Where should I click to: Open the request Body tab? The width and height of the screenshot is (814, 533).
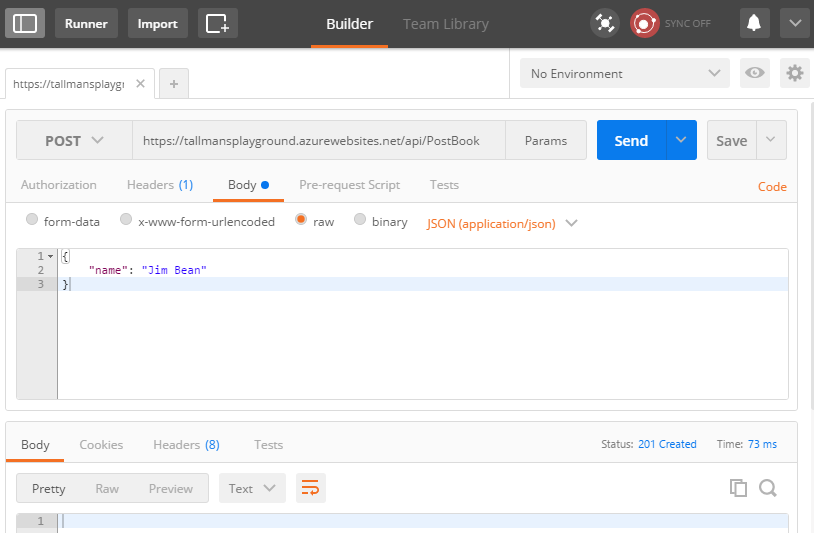(x=248, y=185)
